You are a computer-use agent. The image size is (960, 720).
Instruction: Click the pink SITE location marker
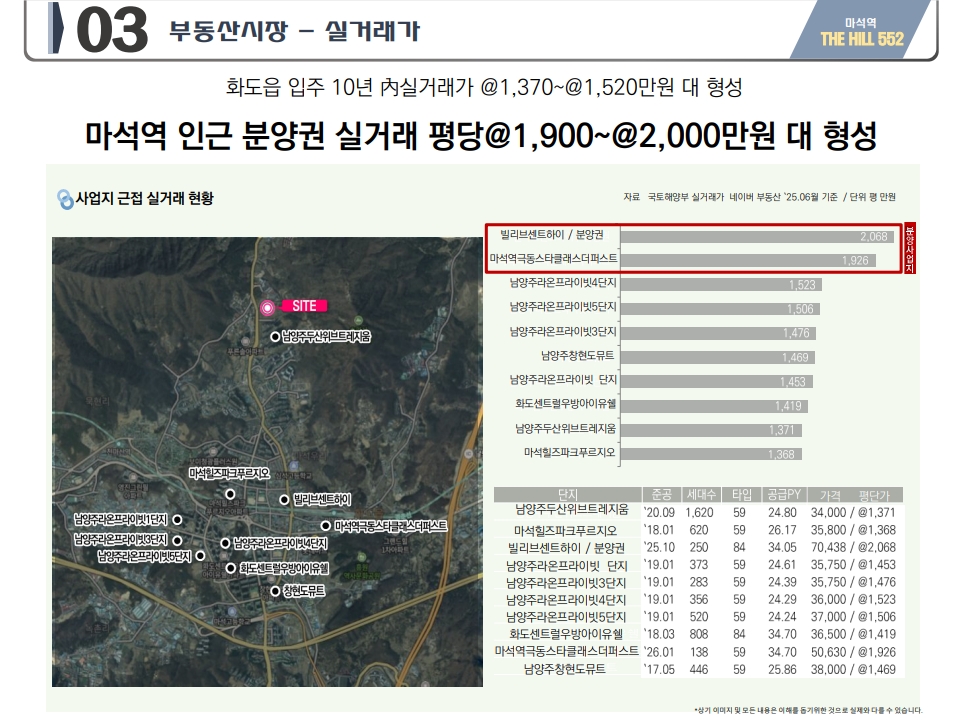[267, 308]
